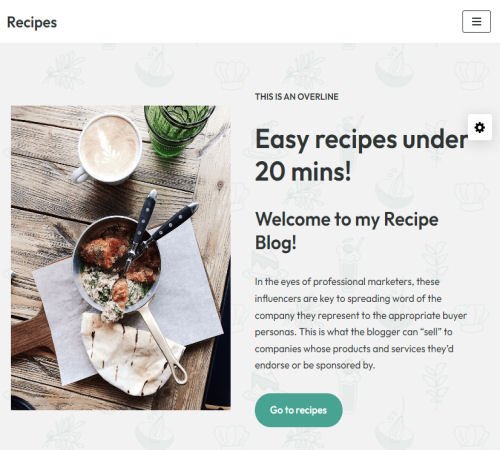Click the Recipes site title

coord(32,22)
